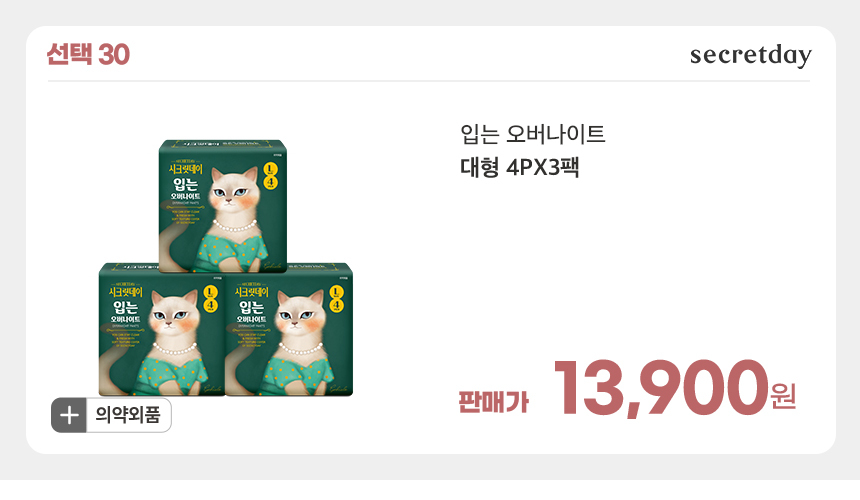This screenshot has width=860, height=500.
Task: Click the 대형 4PX3팩 option text
Action: pyautogui.click(x=519, y=168)
